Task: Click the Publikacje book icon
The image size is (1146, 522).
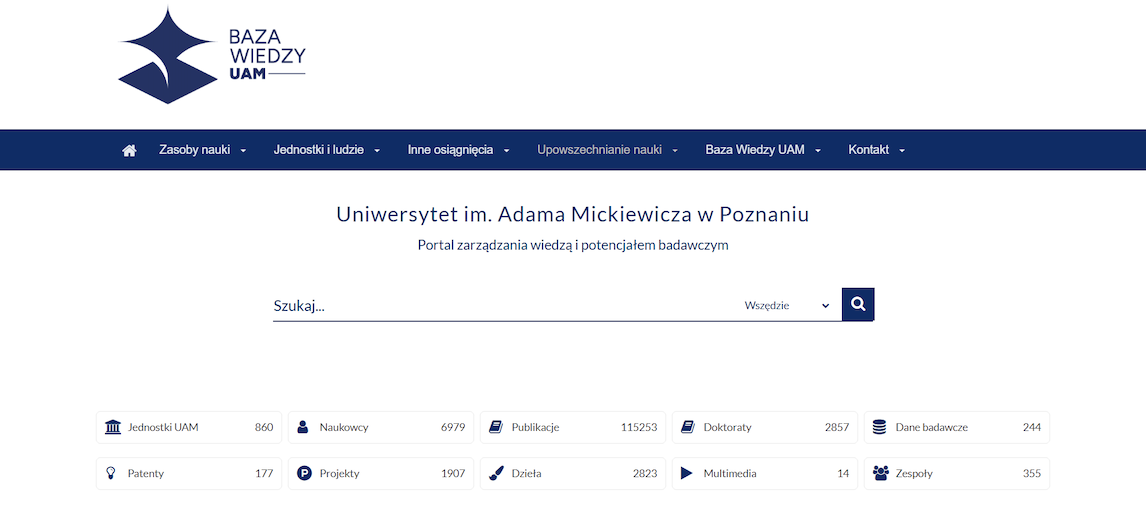Action: click(496, 427)
